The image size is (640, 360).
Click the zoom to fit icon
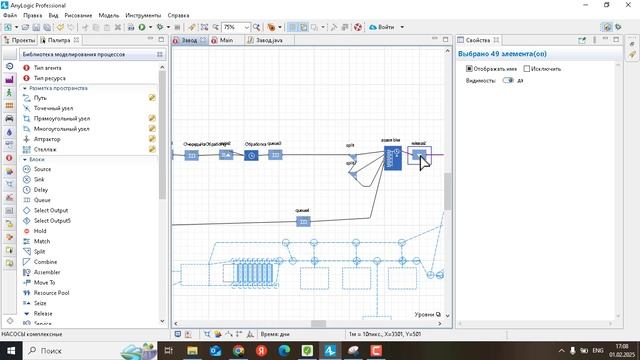(x=204, y=27)
